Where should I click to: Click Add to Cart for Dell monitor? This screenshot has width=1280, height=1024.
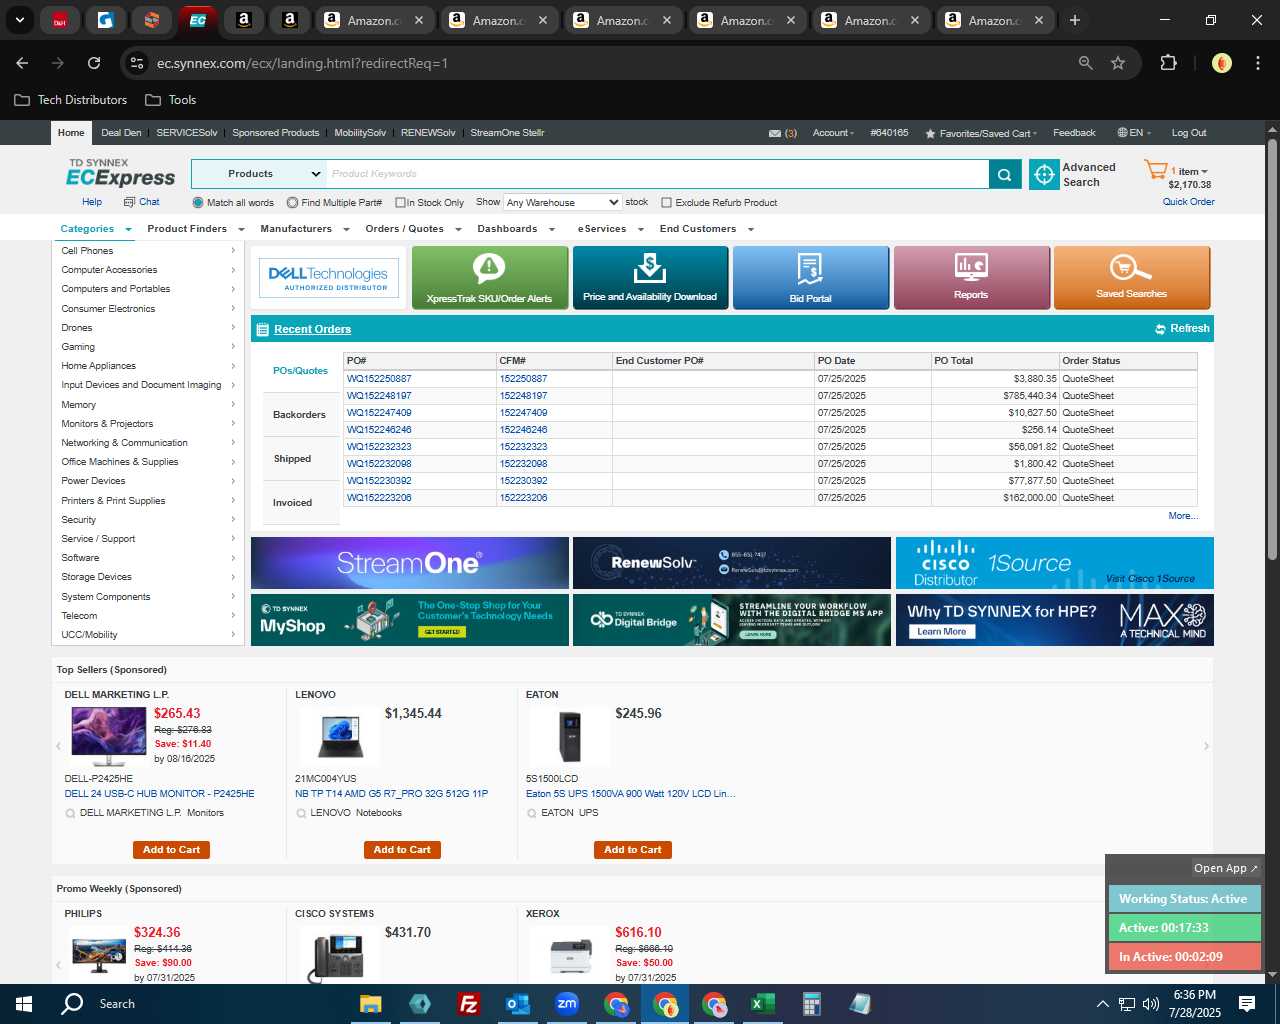tap(171, 850)
